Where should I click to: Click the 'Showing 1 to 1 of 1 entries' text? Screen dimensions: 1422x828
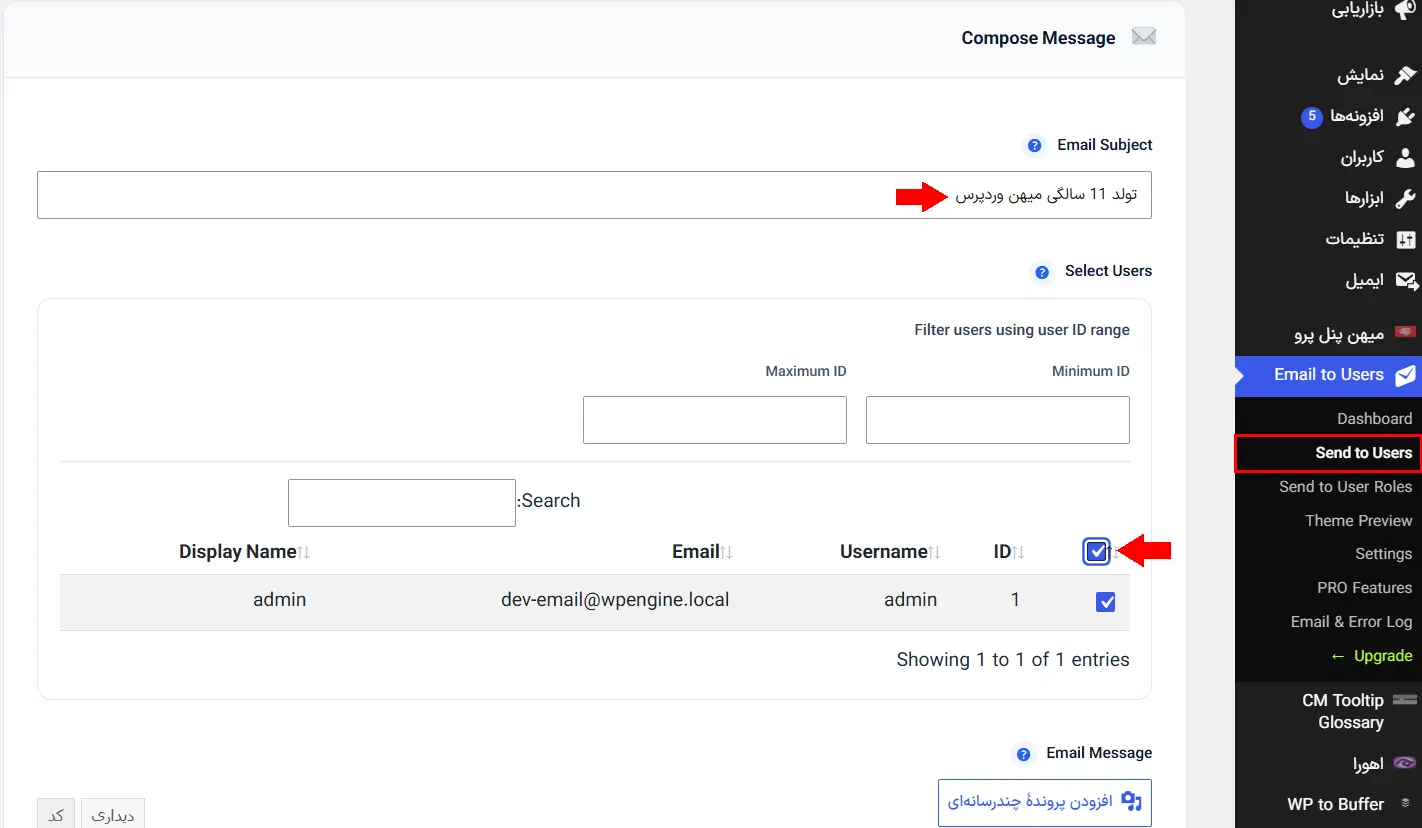[x=1013, y=660]
